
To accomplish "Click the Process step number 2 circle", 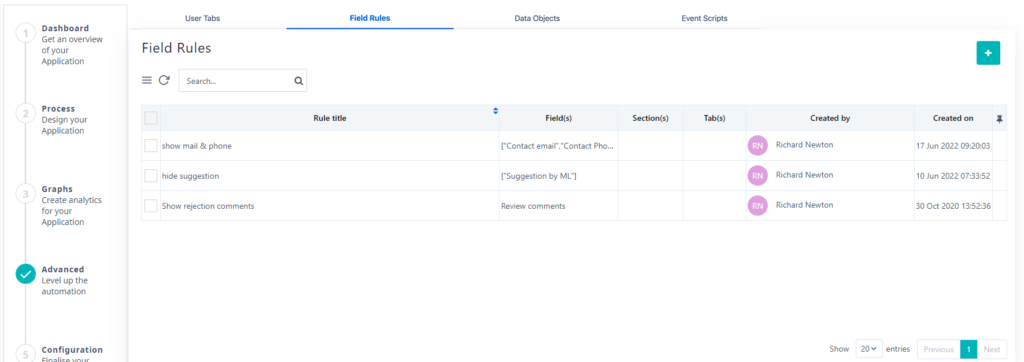I will [x=25, y=114].
